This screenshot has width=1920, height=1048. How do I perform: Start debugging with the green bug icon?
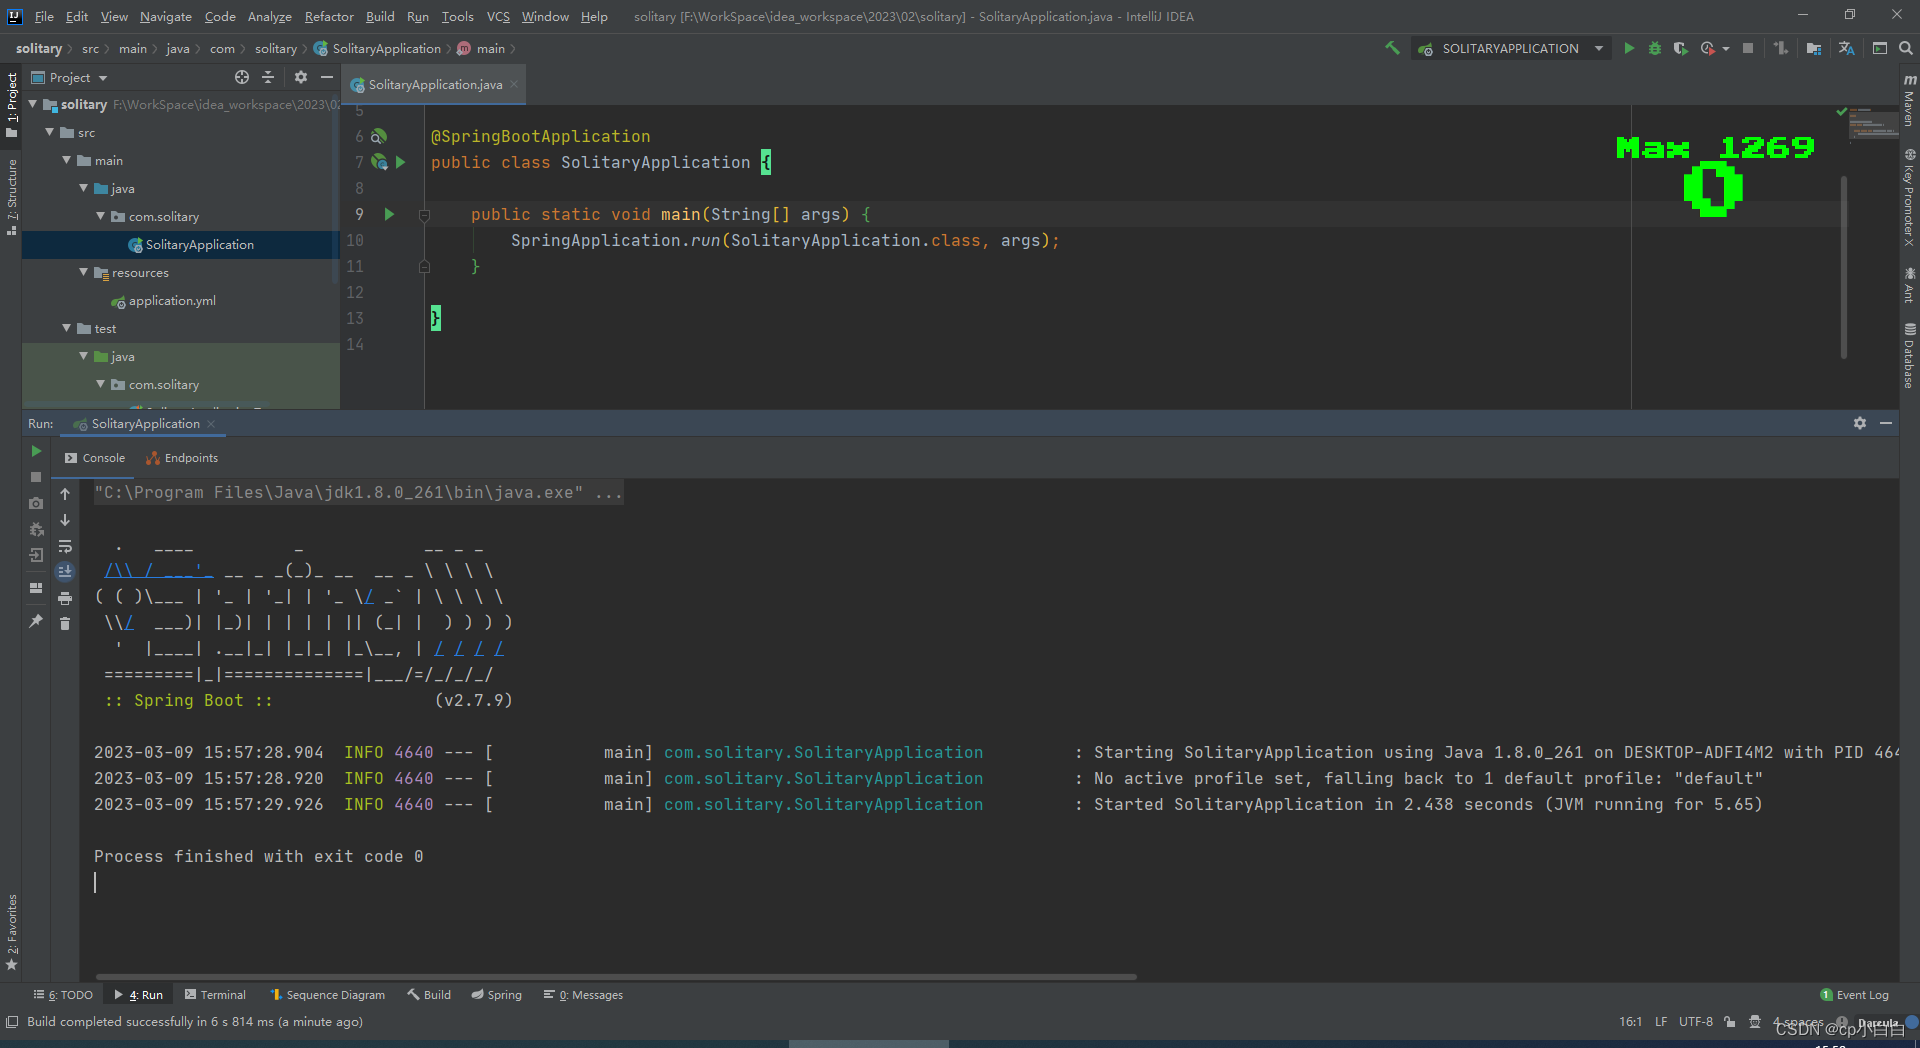[x=1655, y=48]
